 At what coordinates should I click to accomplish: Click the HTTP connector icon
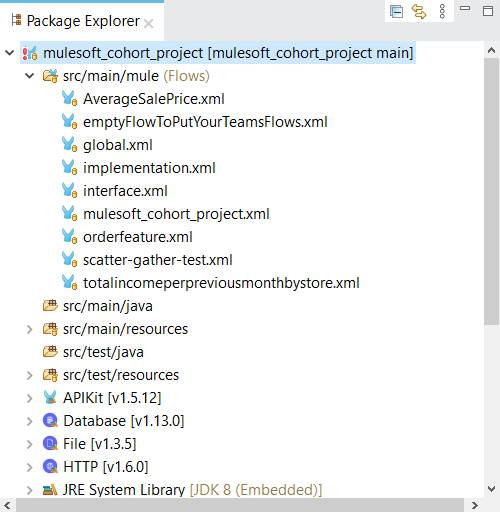(50, 467)
